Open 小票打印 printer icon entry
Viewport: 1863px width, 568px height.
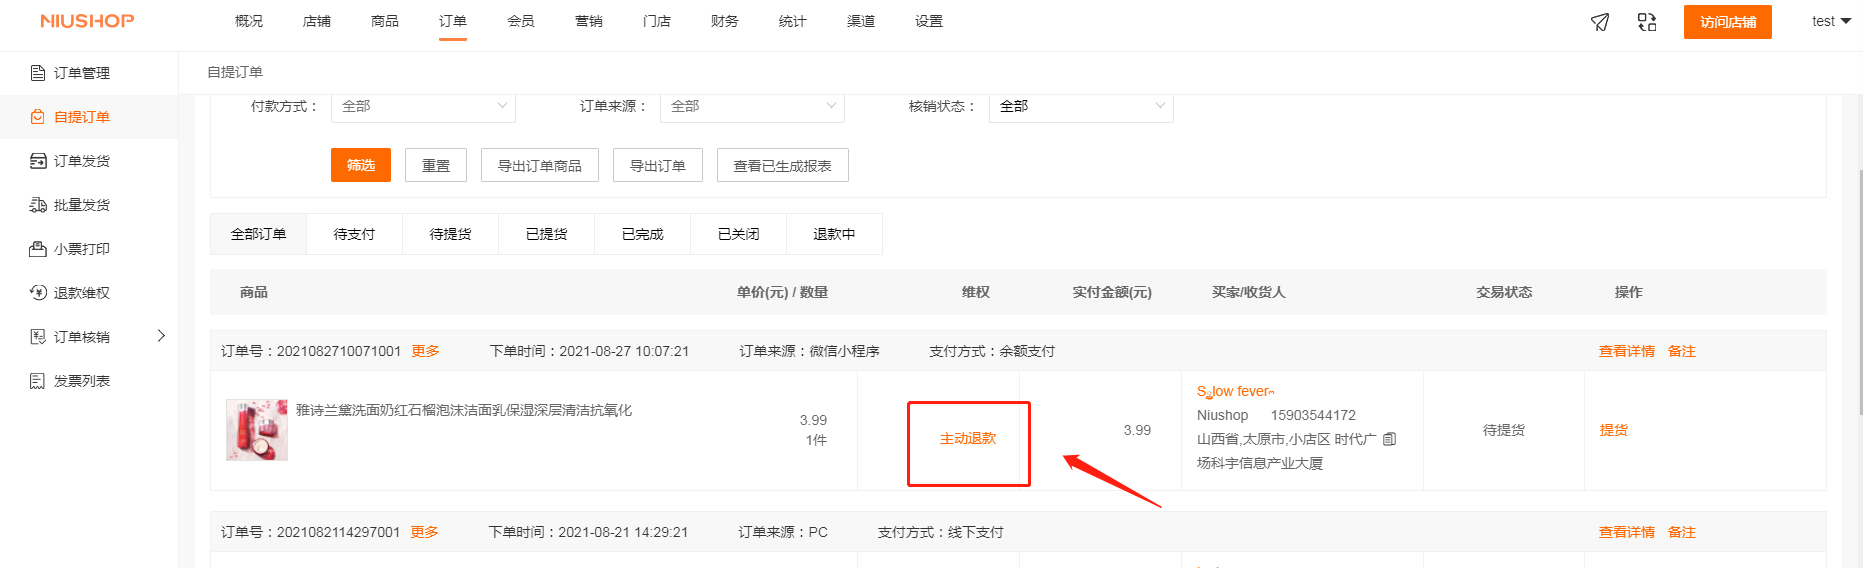click(38, 249)
